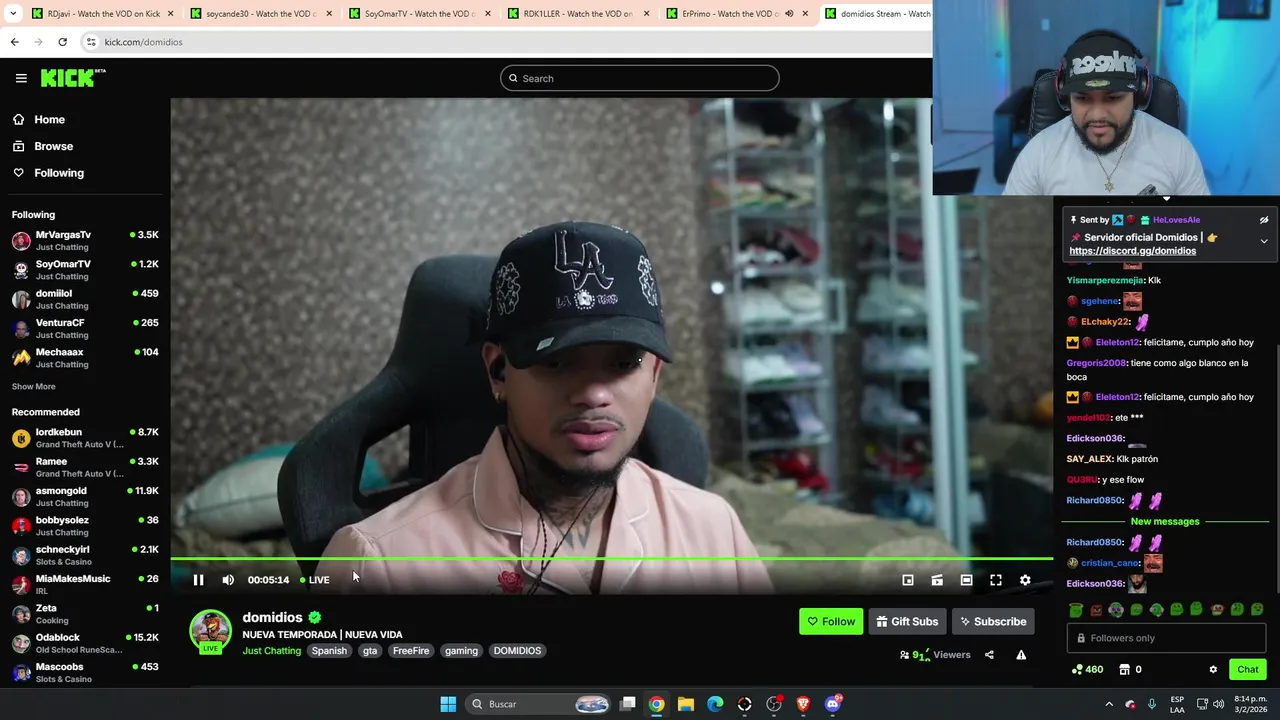Open asmongold recommended channel
Screen dimensions: 1280x720
(x=85, y=497)
